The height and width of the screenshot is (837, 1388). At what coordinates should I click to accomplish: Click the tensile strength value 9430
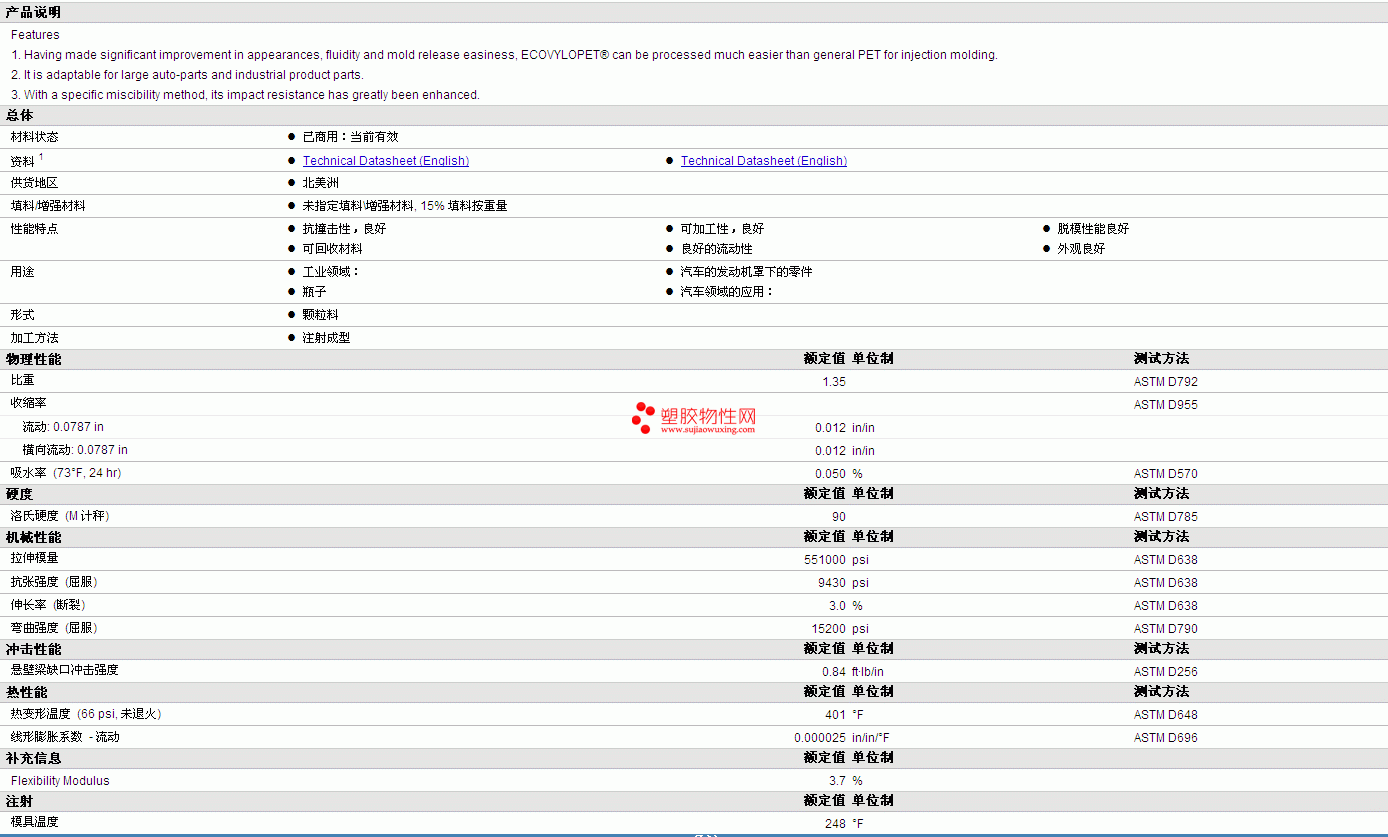(x=832, y=583)
